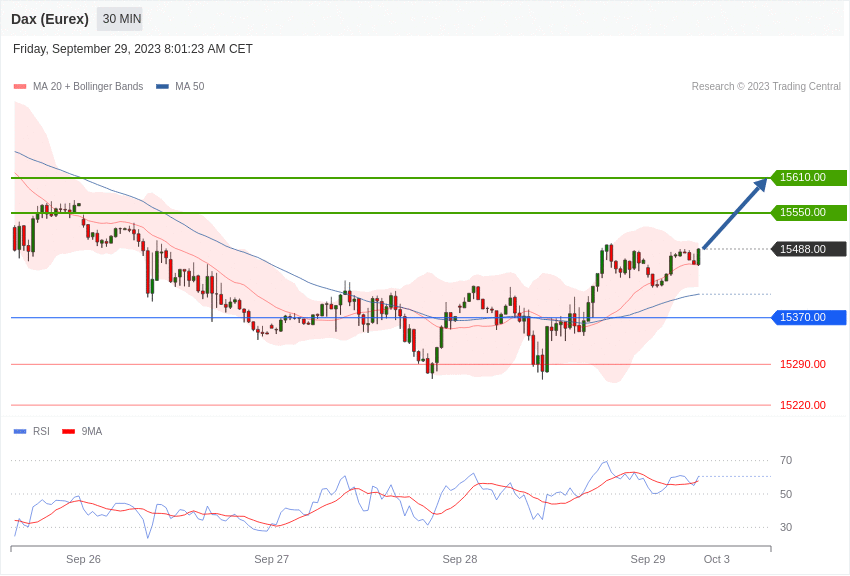The height and width of the screenshot is (576, 850).
Task: Click the MA 20 + Bollinger Bands legend text
Action: [x=88, y=87]
